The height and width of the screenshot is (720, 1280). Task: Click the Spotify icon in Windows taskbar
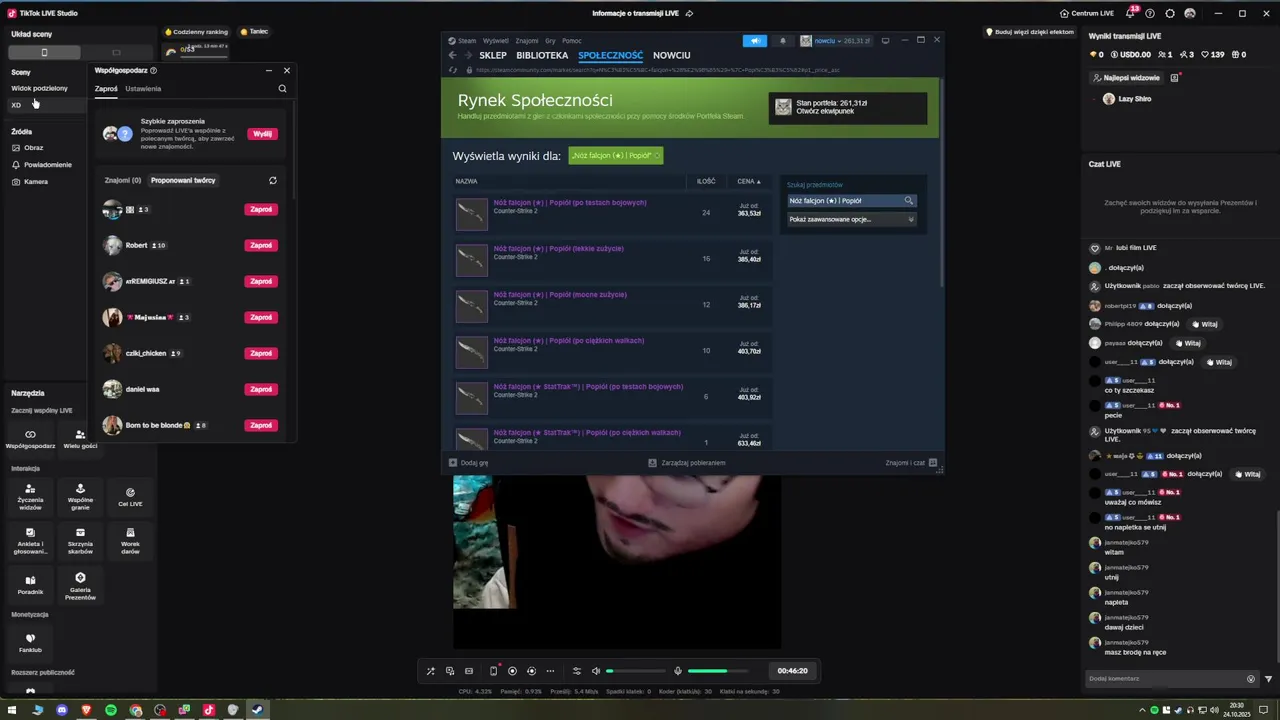pyautogui.click(x=111, y=710)
